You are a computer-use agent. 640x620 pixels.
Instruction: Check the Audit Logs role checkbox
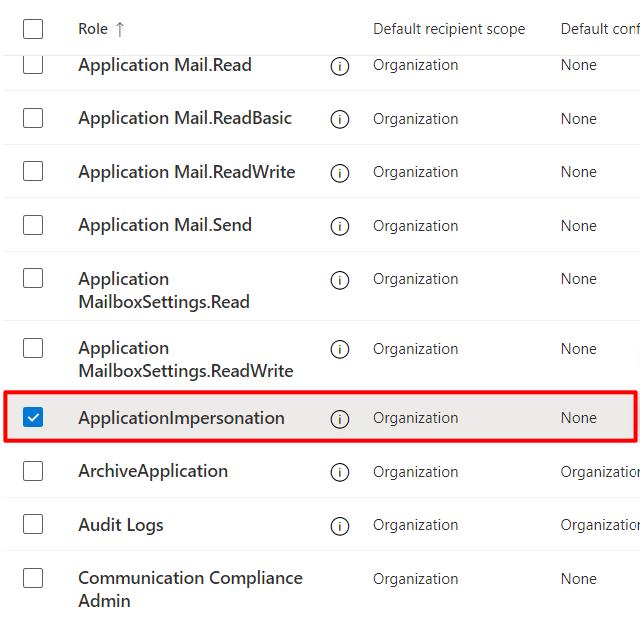pyautogui.click(x=33, y=524)
